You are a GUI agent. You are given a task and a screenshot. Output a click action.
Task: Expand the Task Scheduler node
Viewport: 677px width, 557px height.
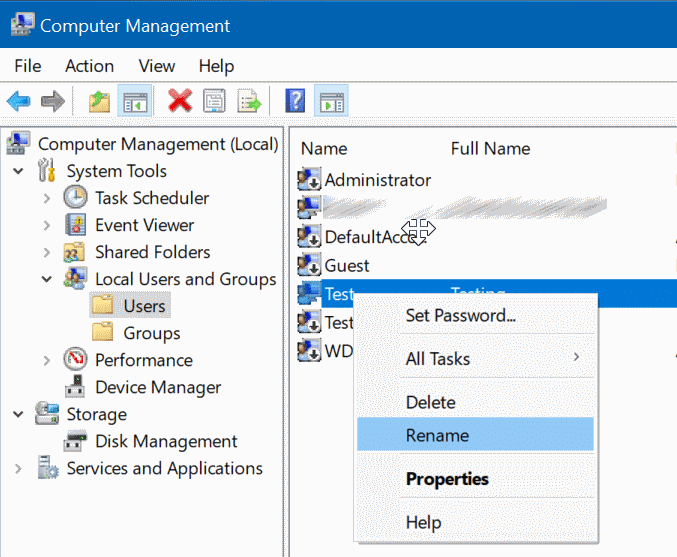(47, 198)
